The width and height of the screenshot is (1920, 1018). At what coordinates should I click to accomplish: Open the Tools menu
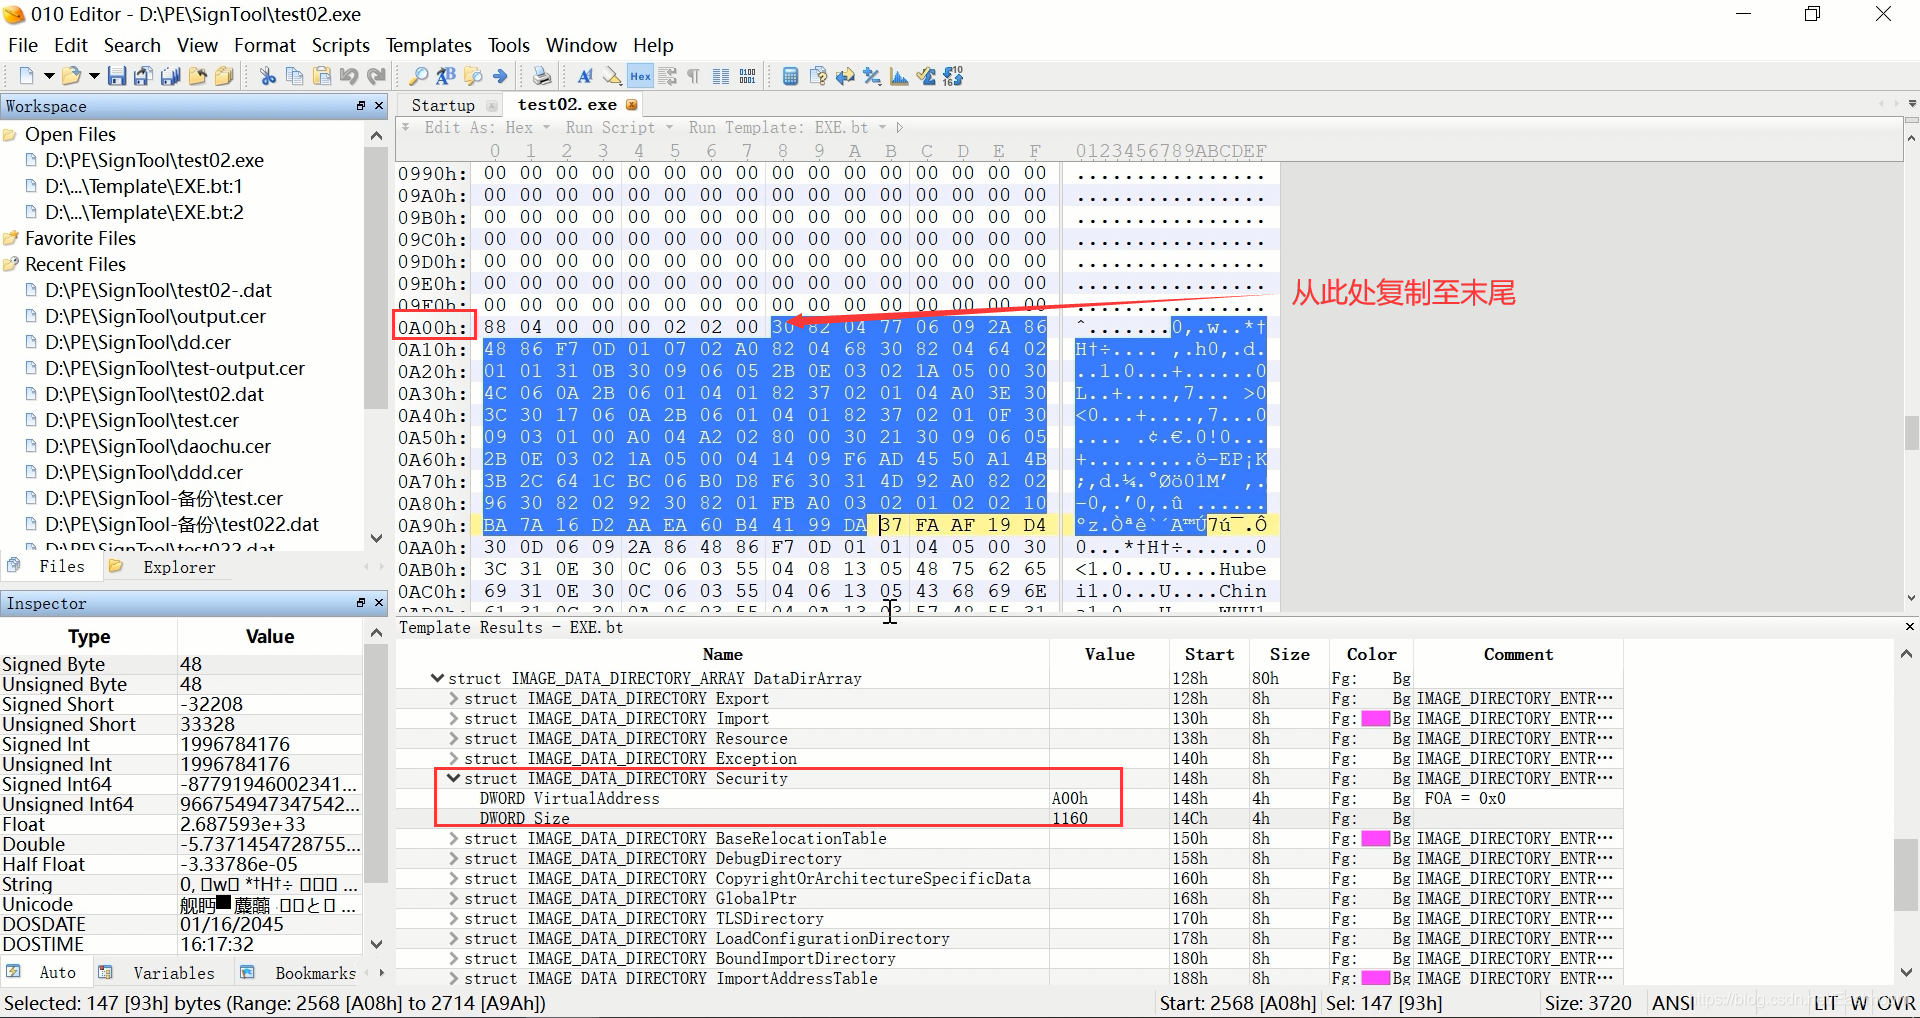pyautogui.click(x=508, y=45)
